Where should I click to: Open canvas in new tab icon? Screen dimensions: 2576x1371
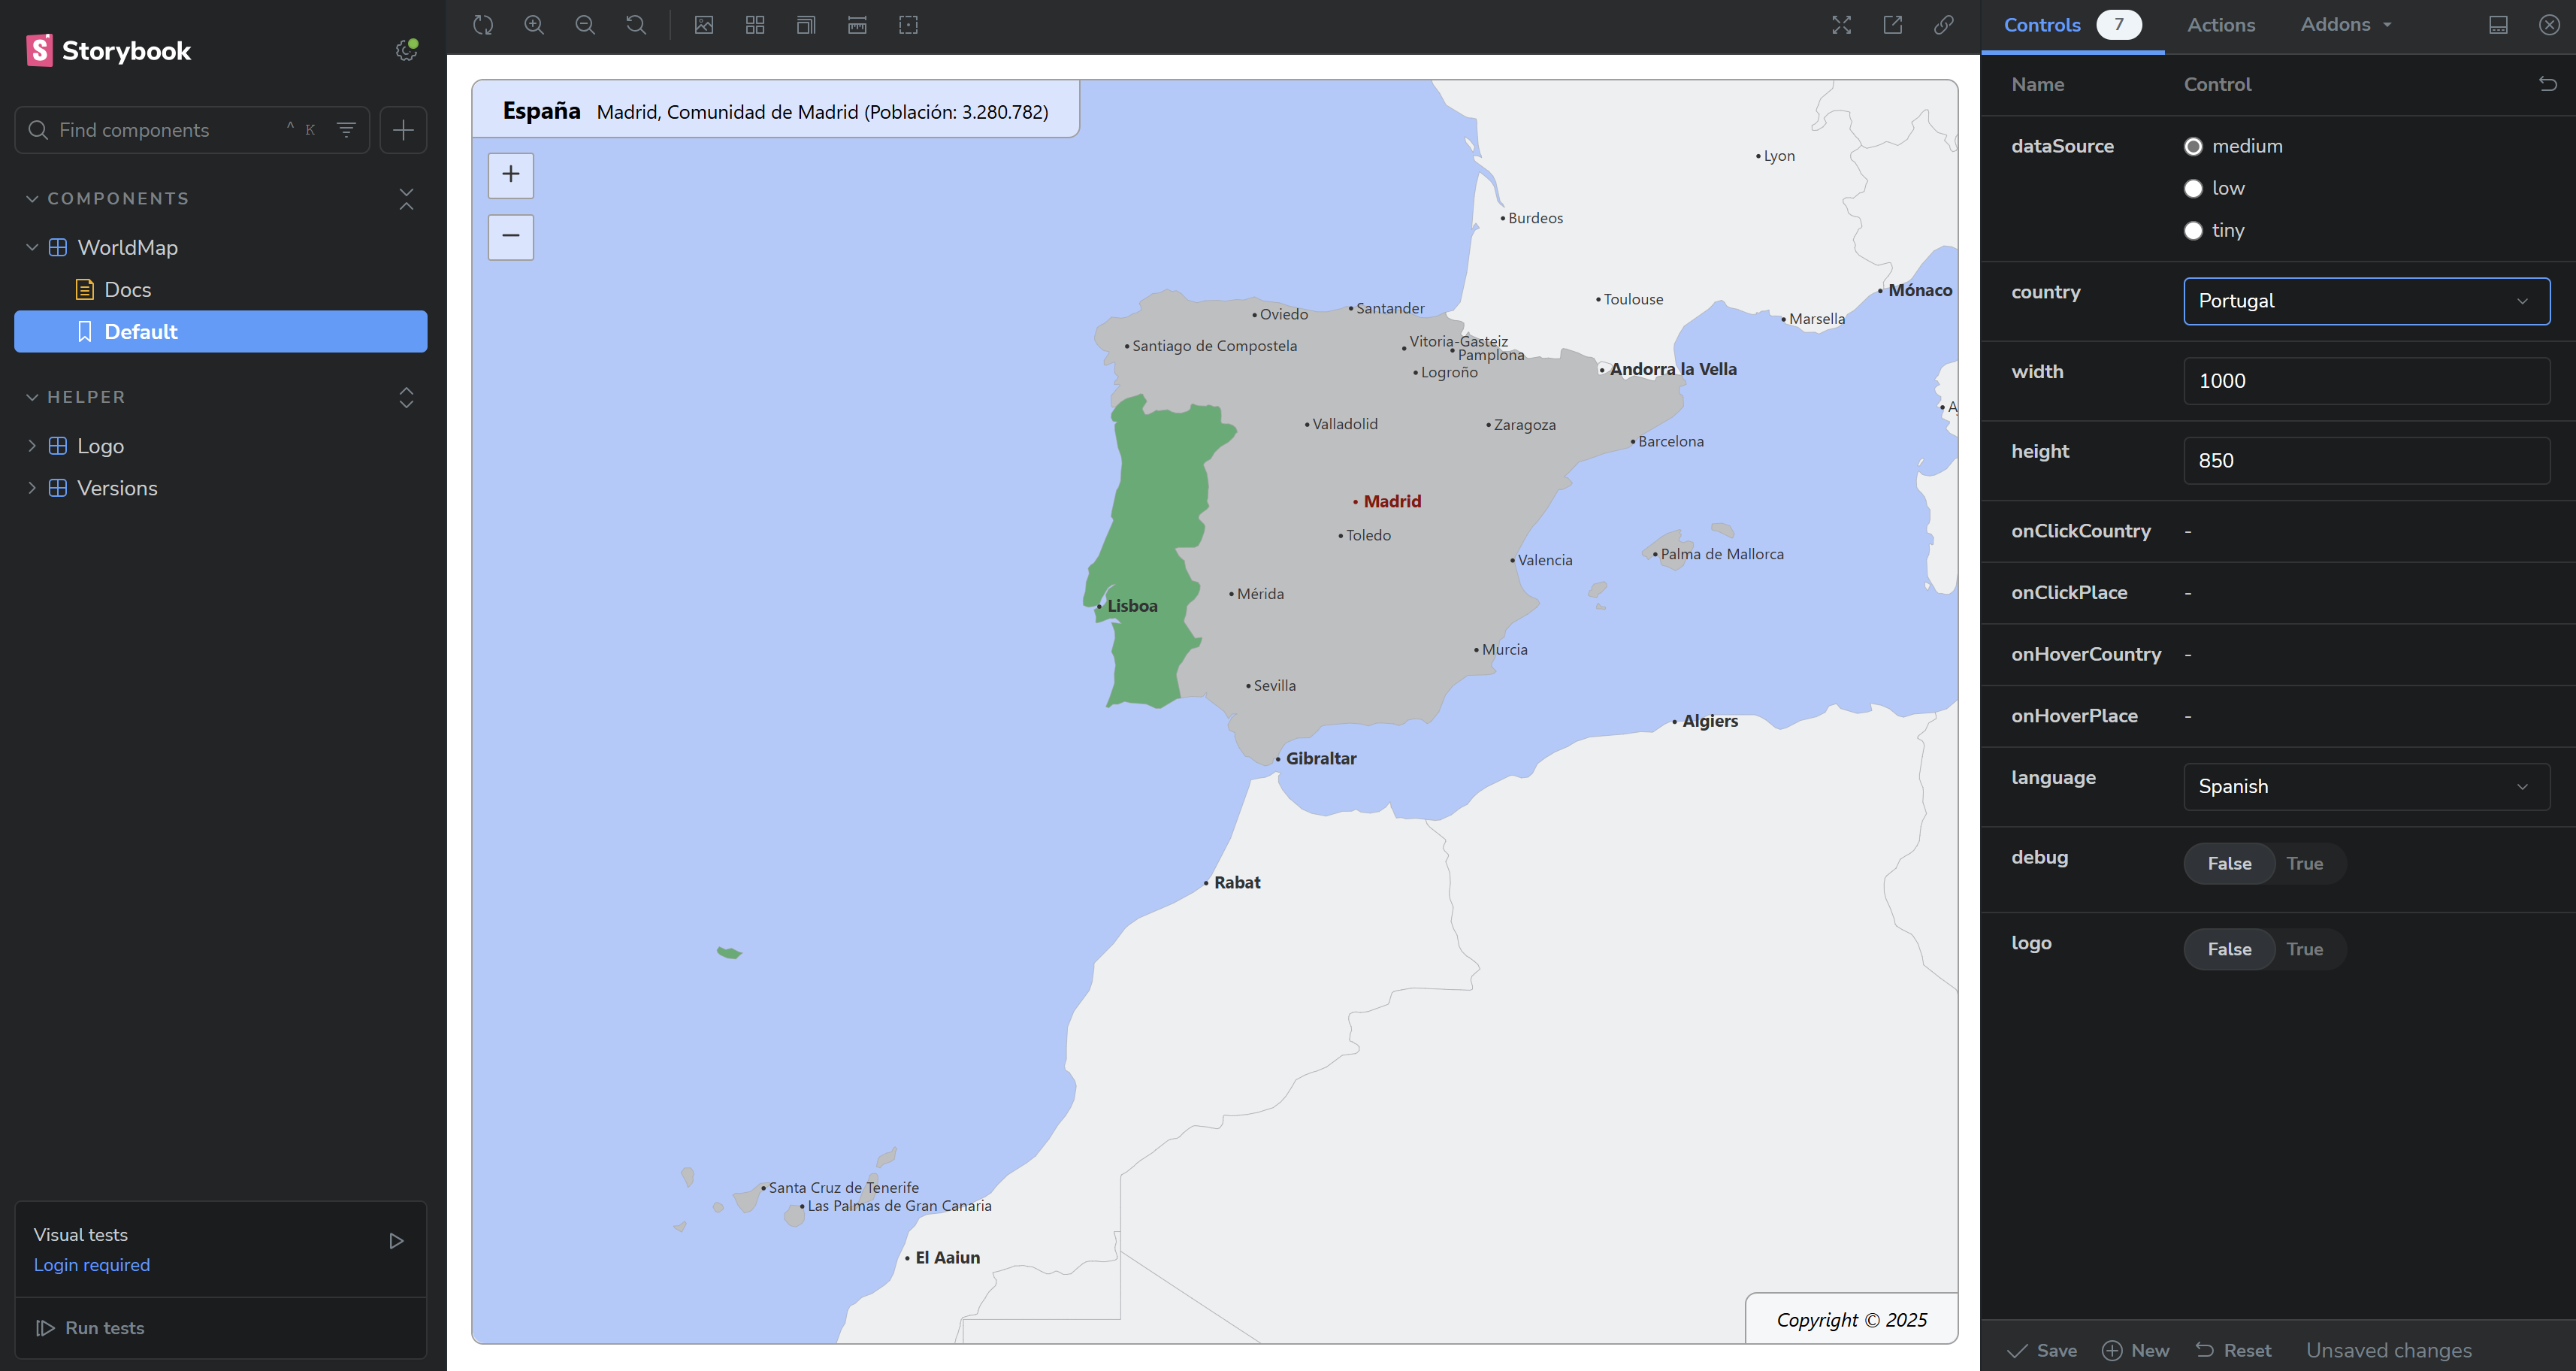tap(1892, 25)
